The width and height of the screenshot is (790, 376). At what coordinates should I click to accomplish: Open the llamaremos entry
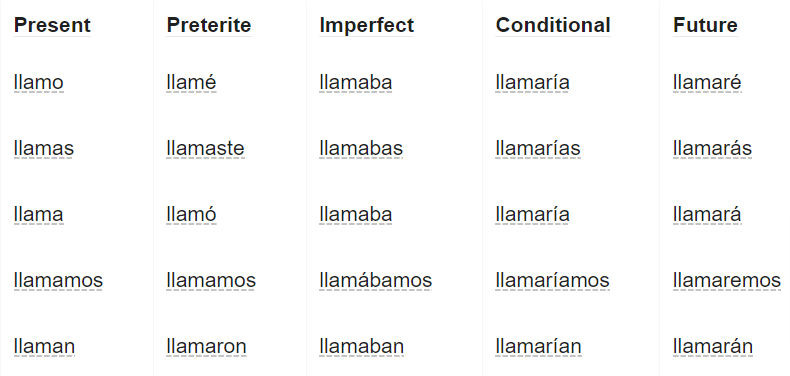pos(727,281)
